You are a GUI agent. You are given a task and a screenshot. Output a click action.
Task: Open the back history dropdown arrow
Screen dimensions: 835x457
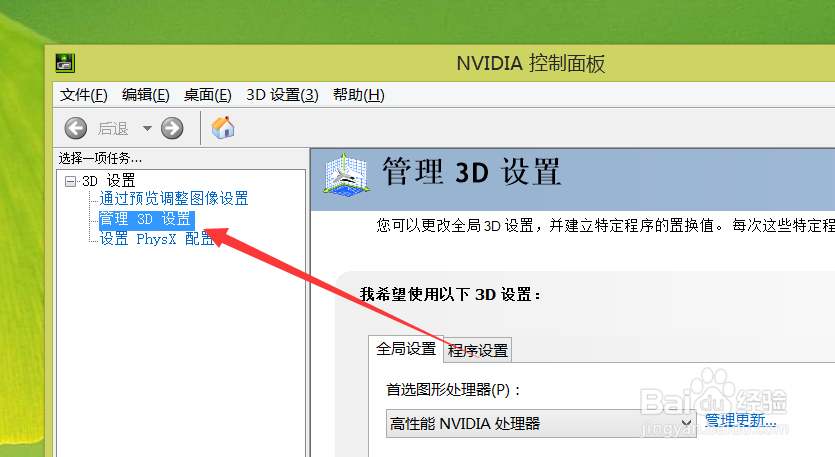pyautogui.click(x=148, y=128)
